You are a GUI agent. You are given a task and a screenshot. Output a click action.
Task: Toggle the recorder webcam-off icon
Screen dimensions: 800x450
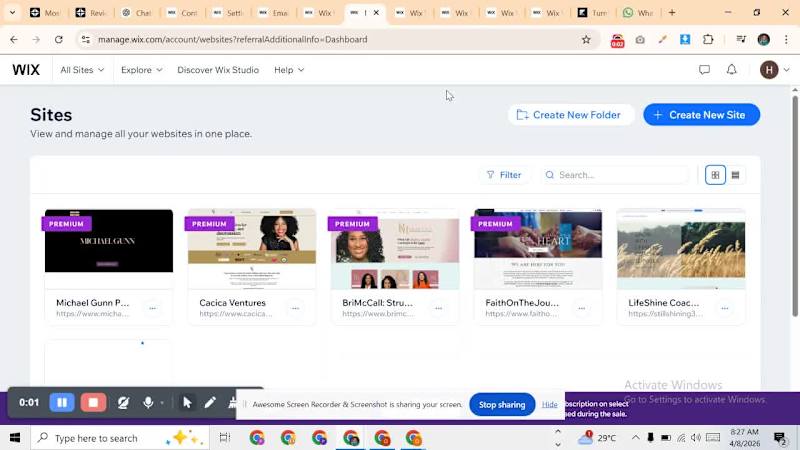tap(123, 403)
